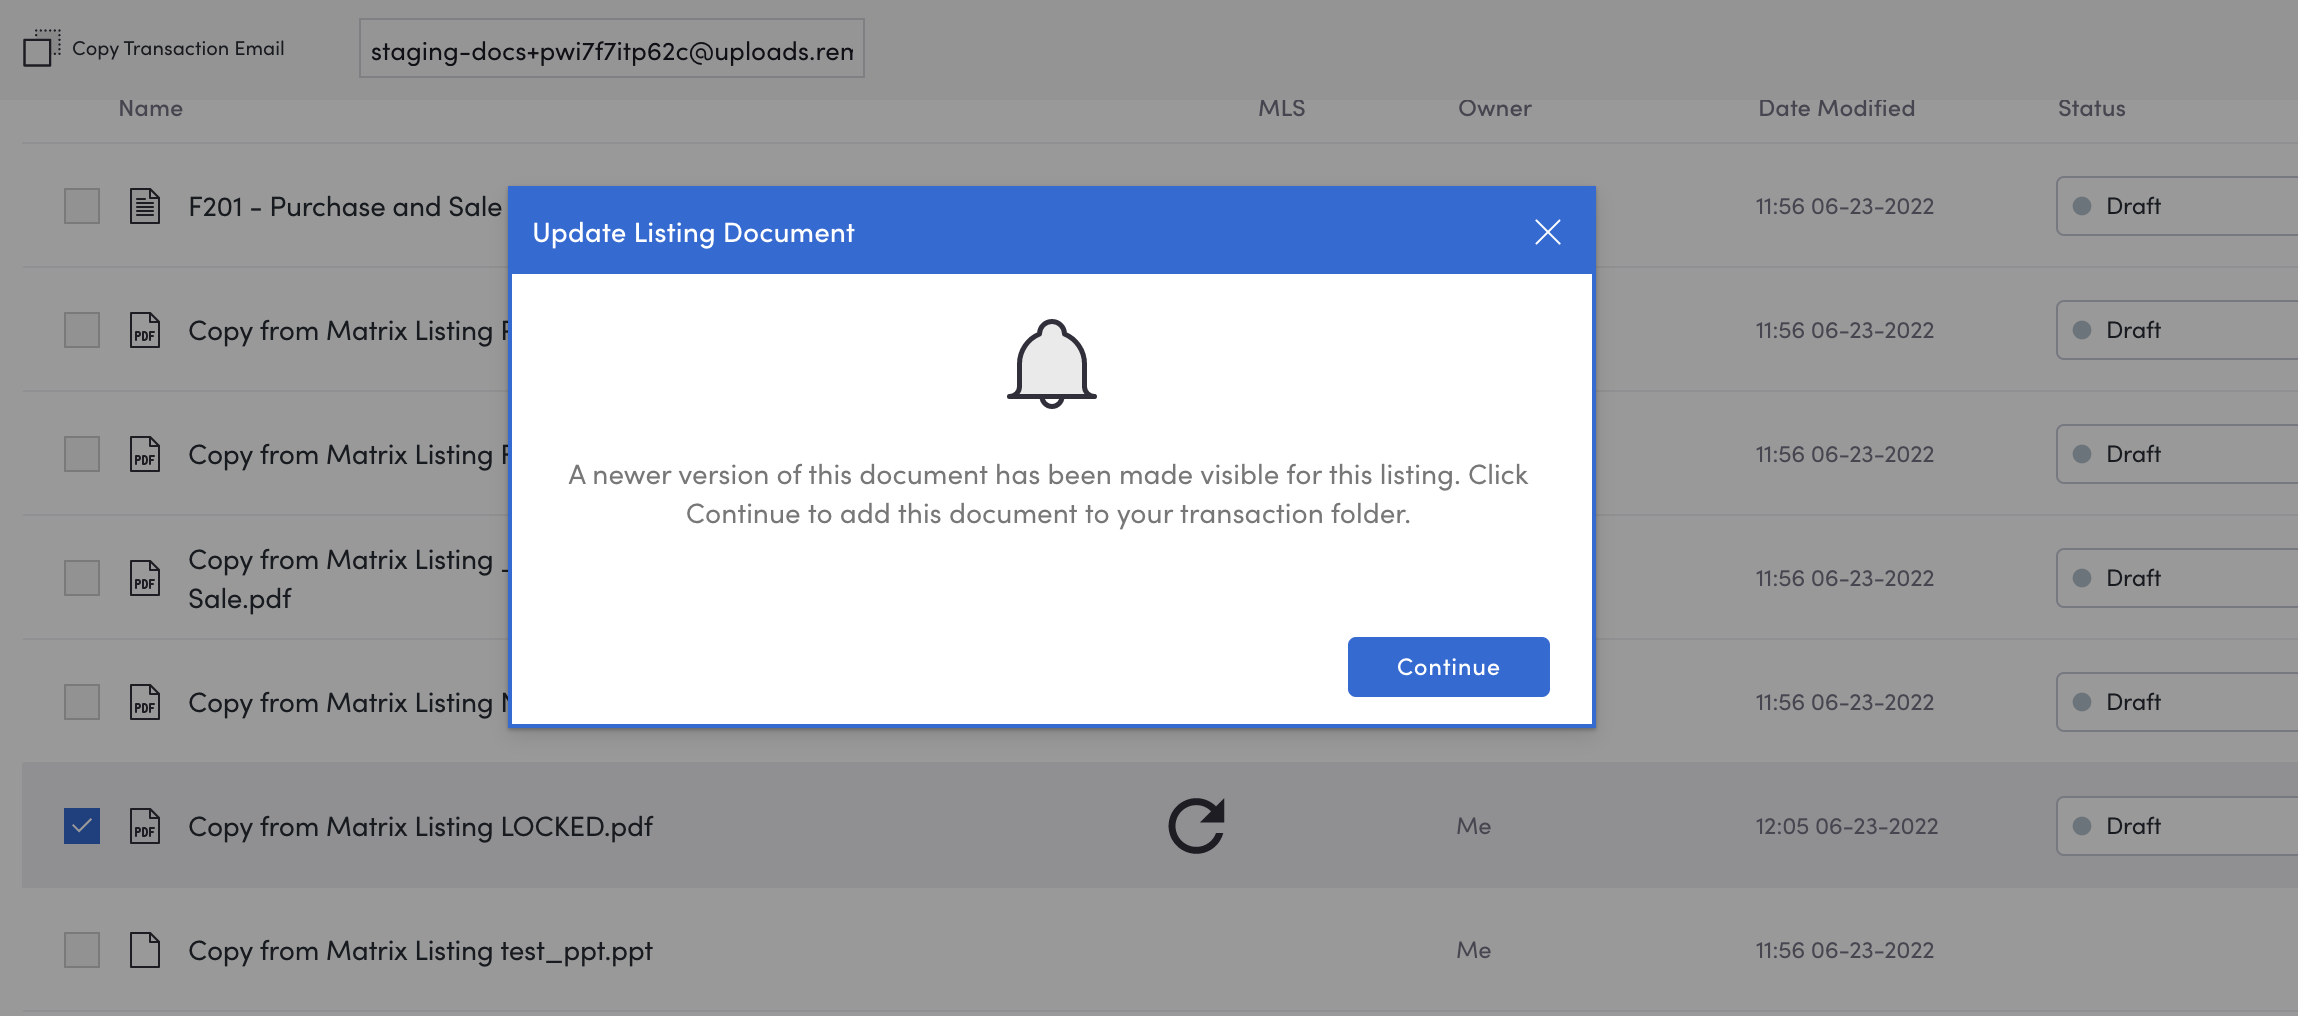Open Copy from Matrix Listing LOCKED.pdf file name
The height and width of the screenshot is (1016, 2298).
420,827
